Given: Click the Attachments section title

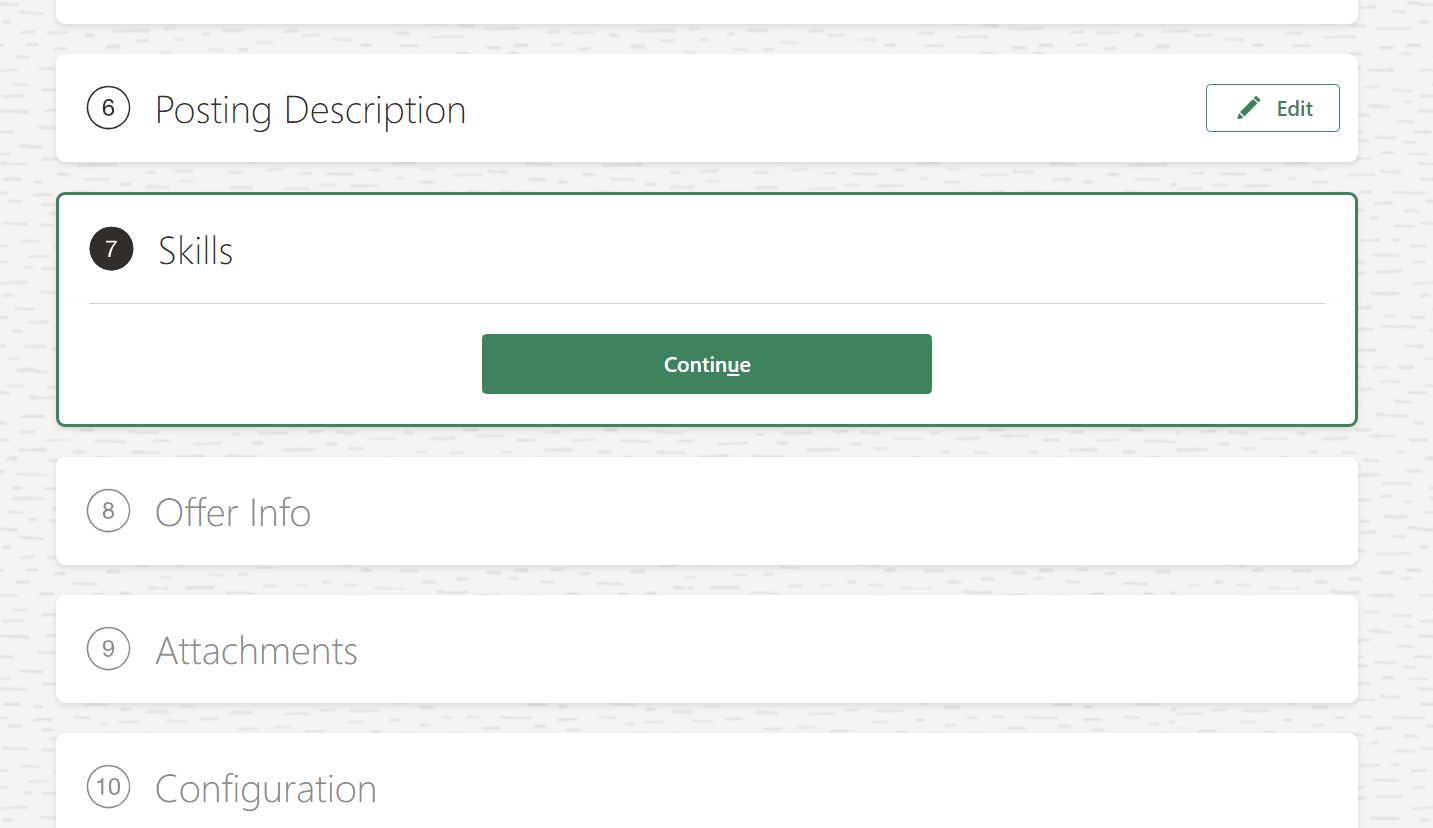Looking at the screenshot, I should point(256,650).
